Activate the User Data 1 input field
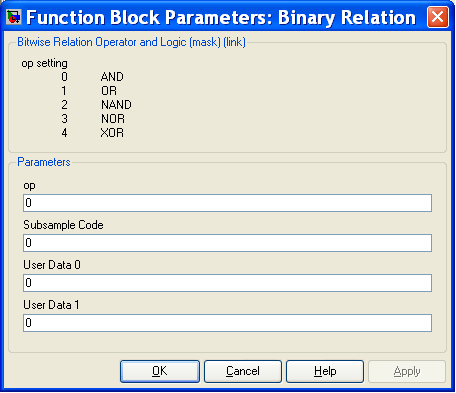The height and width of the screenshot is (393, 456). pos(227,323)
